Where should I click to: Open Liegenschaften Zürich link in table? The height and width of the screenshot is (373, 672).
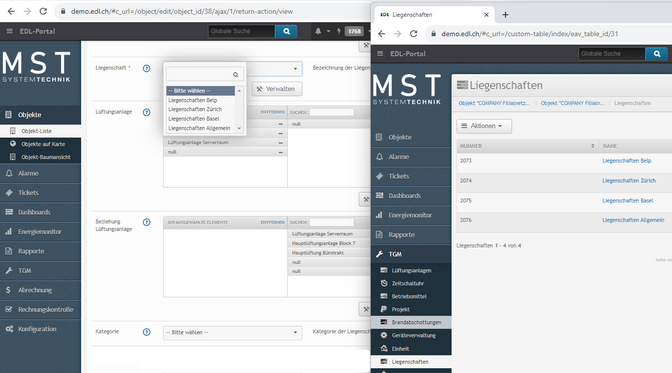coord(629,180)
